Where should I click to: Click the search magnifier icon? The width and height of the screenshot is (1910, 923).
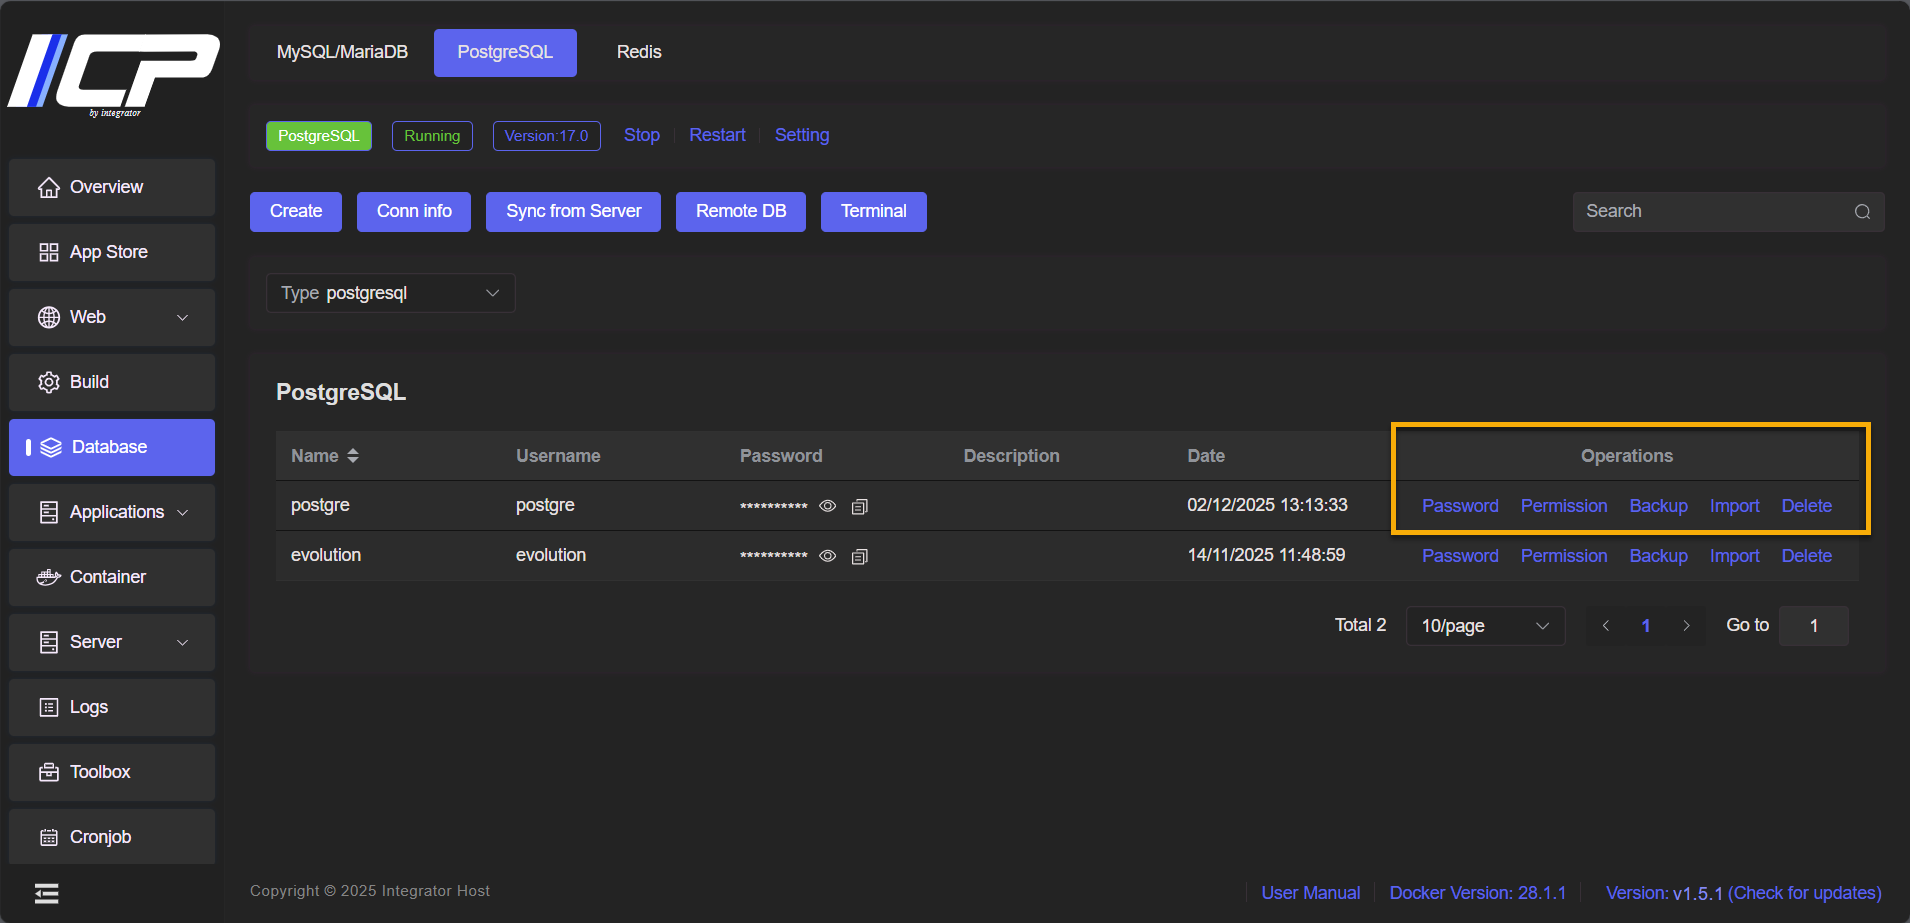pos(1862,212)
